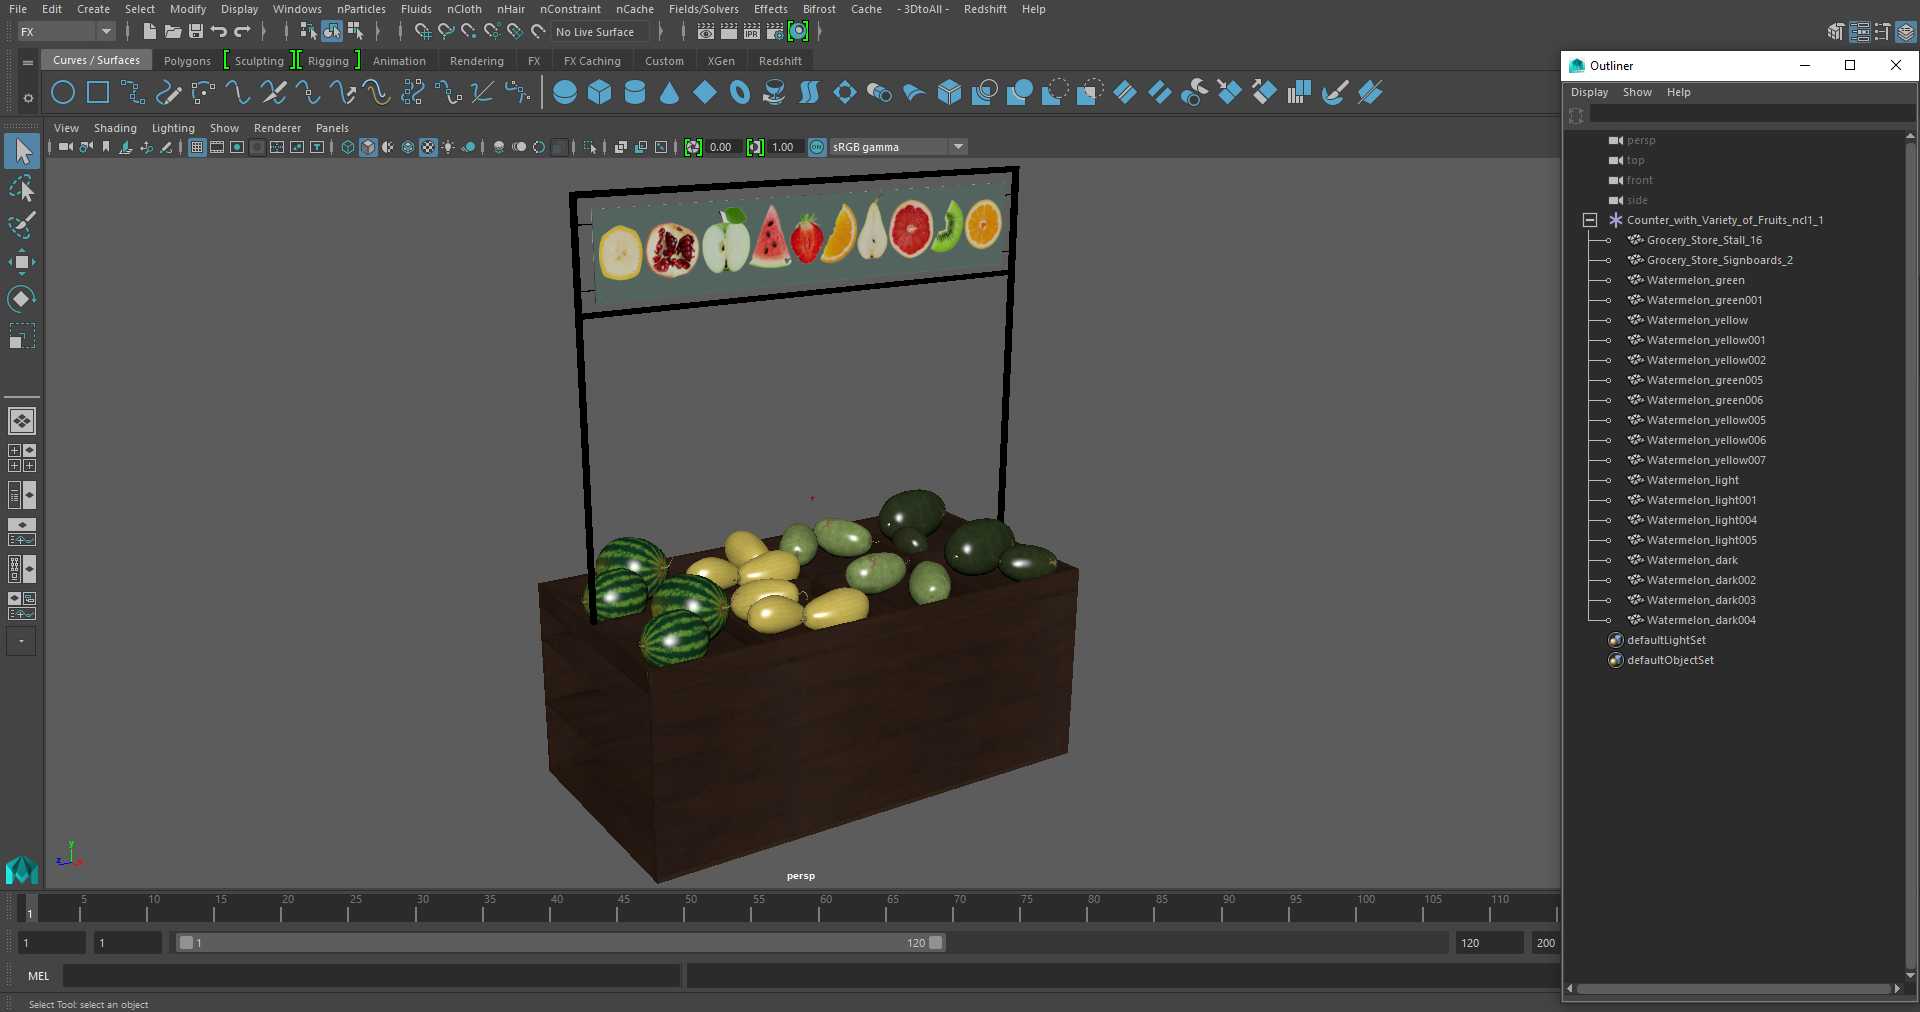The height and width of the screenshot is (1012, 1920).
Task: Activate the Move tool
Action: (21, 262)
